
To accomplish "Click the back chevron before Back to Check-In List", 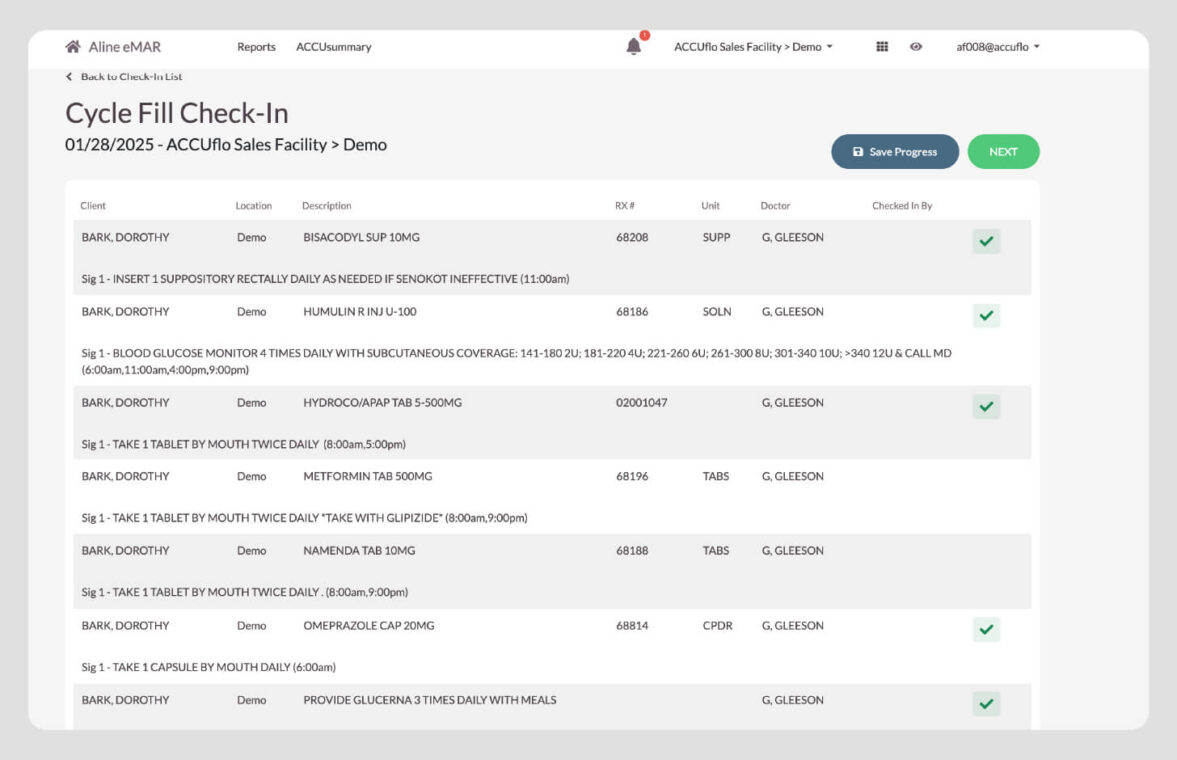I will coord(68,76).
